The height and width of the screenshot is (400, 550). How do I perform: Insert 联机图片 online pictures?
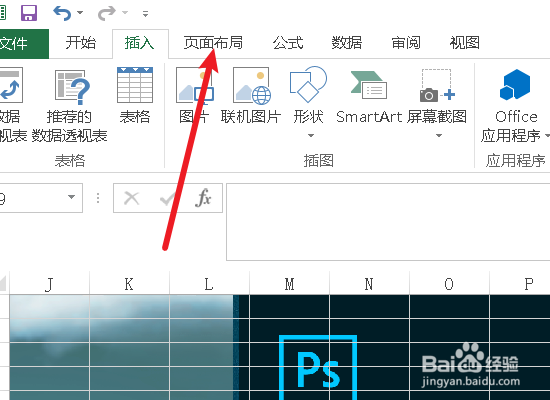point(251,96)
